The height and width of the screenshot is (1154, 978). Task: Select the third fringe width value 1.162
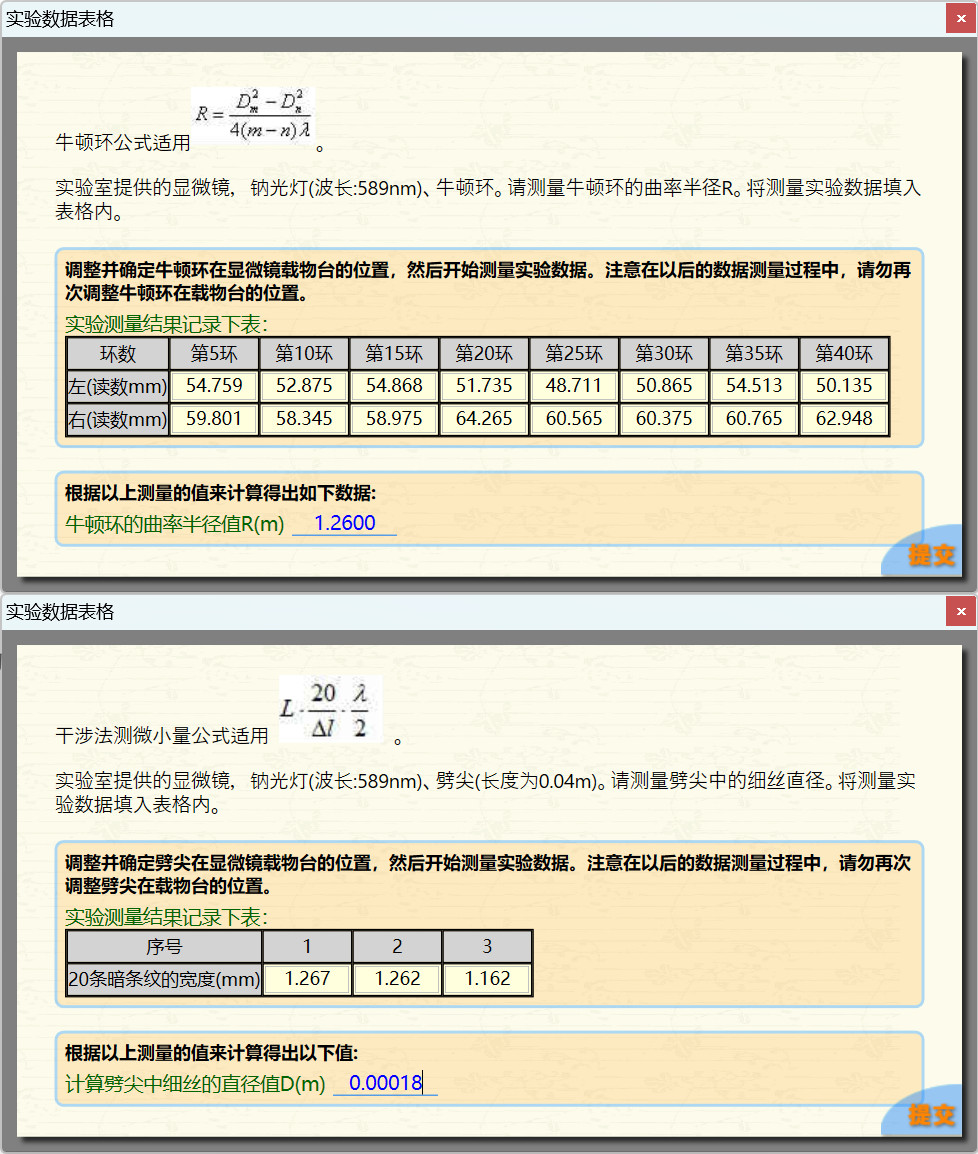pyautogui.click(x=487, y=979)
